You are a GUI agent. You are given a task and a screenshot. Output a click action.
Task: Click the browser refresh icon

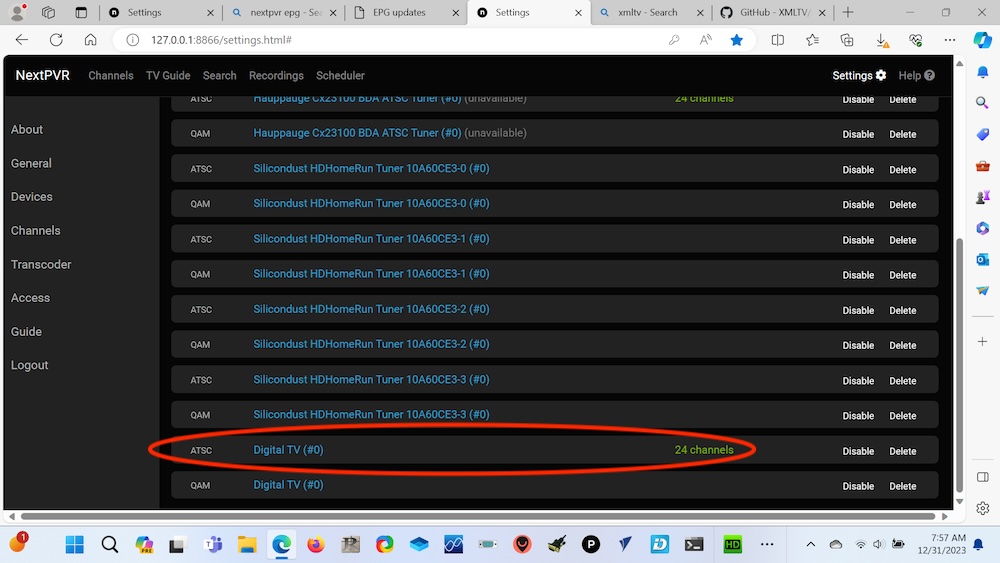56,40
